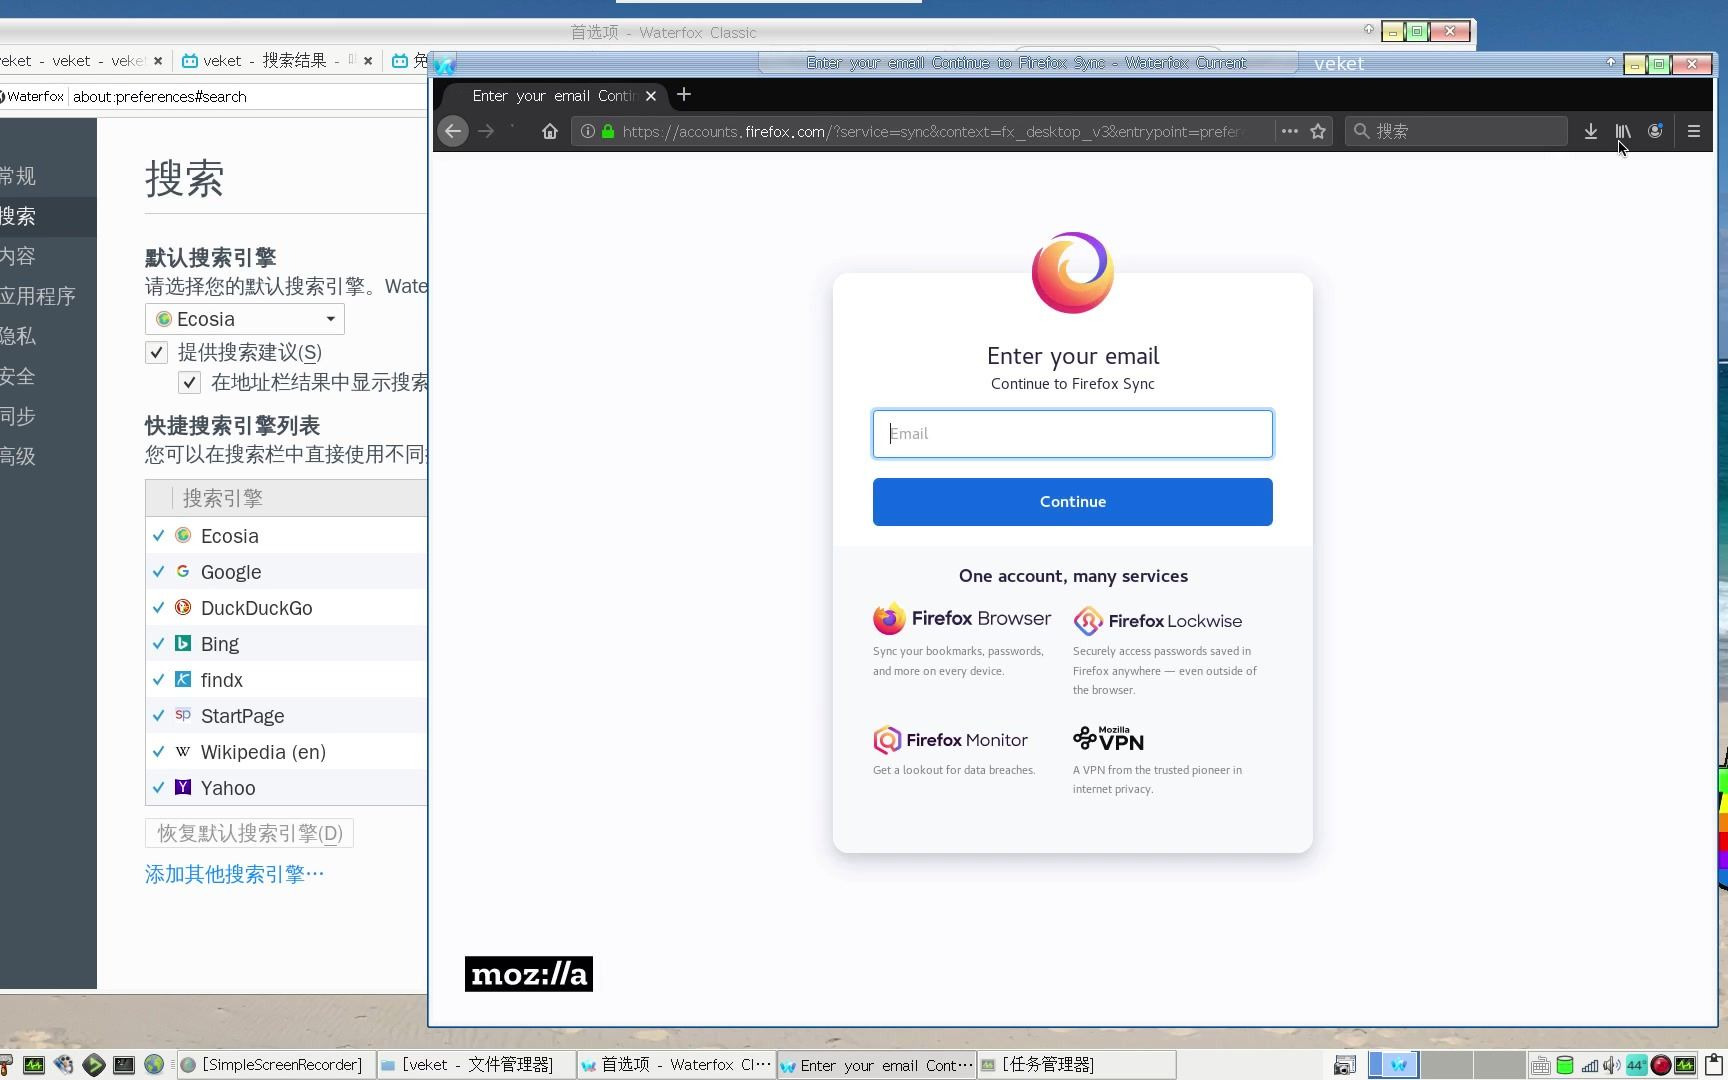The width and height of the screenshot is (1728, 1080).
Task: Open 'veket - 文件管理器' from the taskbar
Action: click(475, 1065)
